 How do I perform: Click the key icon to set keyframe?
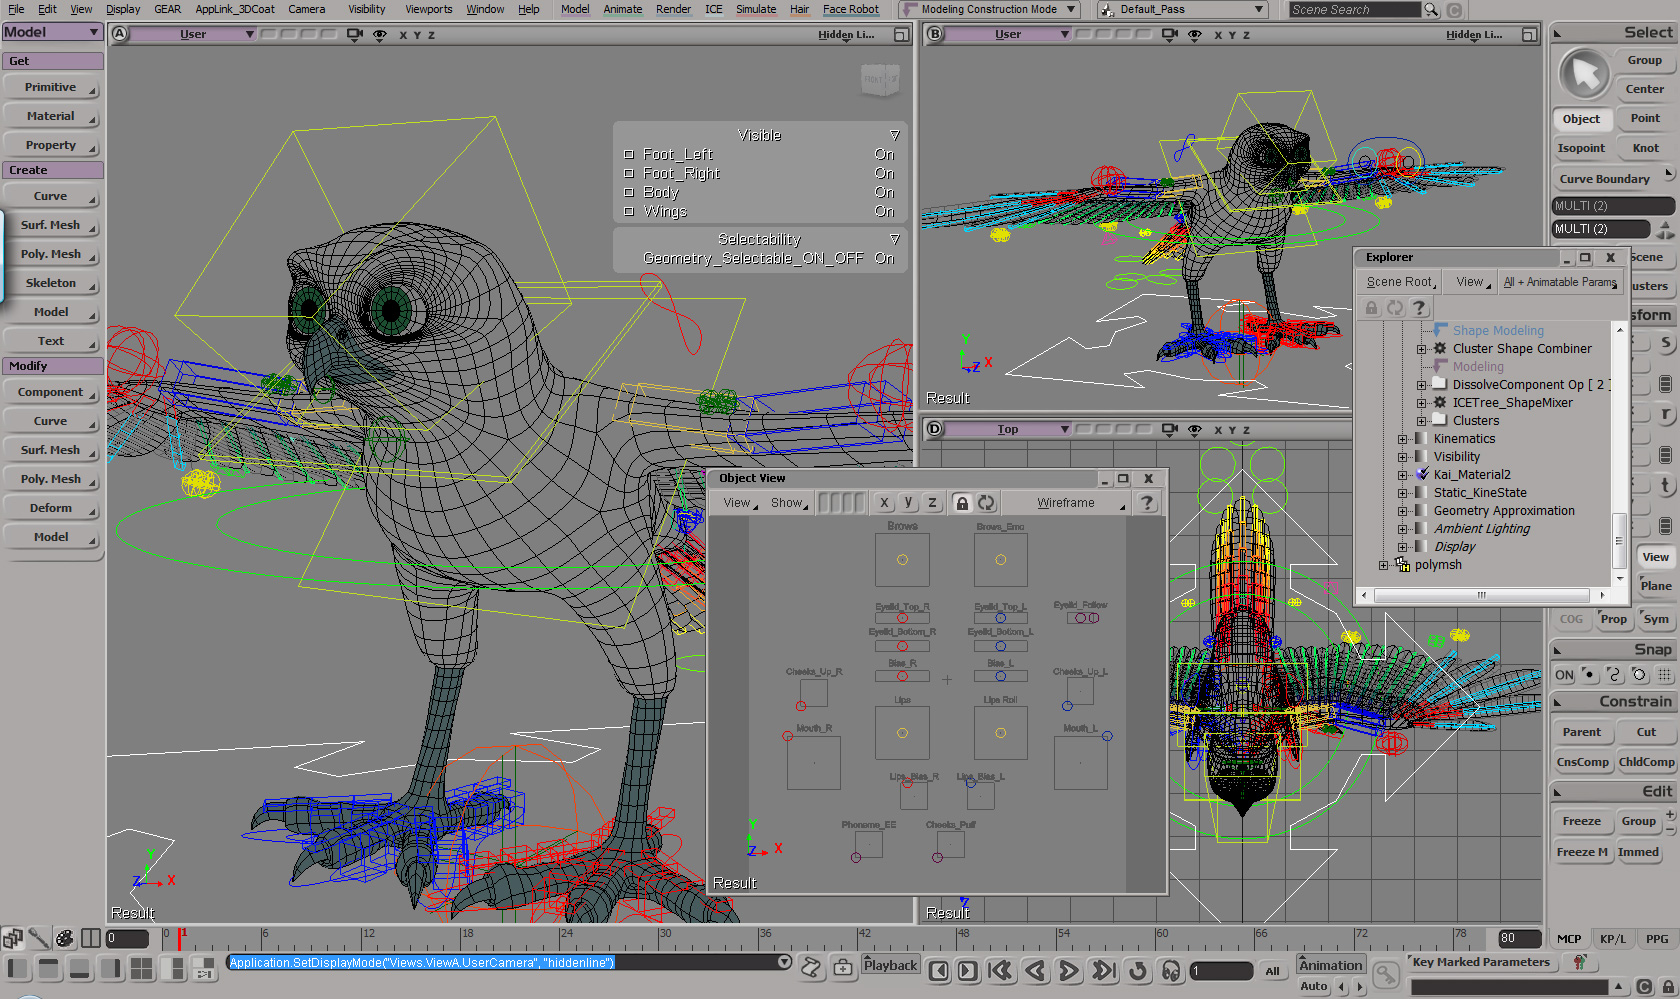tap(1385, 974)
